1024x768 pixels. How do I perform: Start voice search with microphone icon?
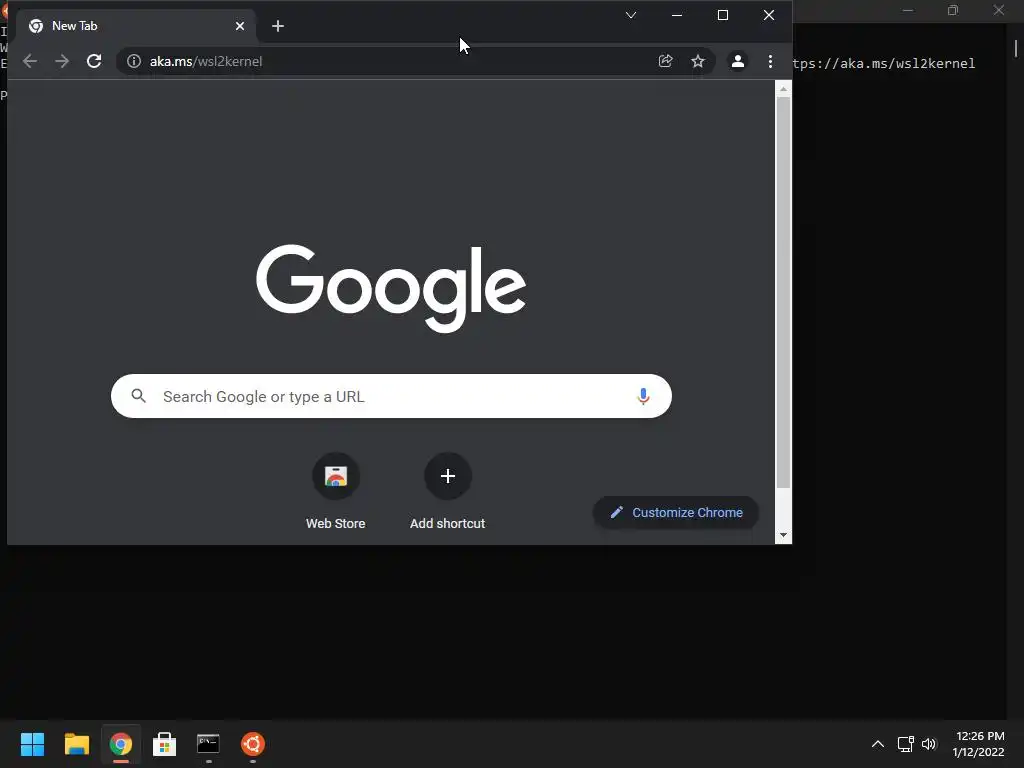(643, 396)
